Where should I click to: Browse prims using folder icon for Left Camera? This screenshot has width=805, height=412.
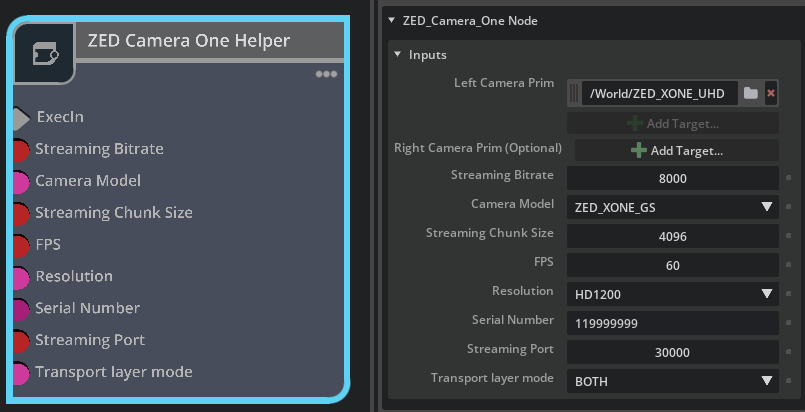(751, 93)
